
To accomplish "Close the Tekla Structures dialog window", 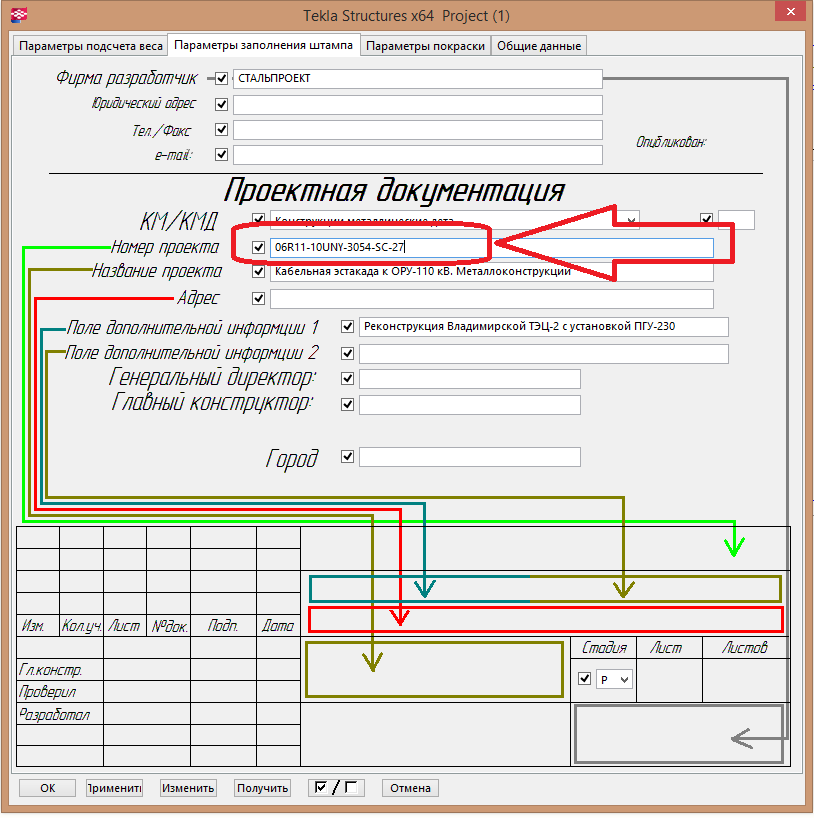I will [790, 12].
